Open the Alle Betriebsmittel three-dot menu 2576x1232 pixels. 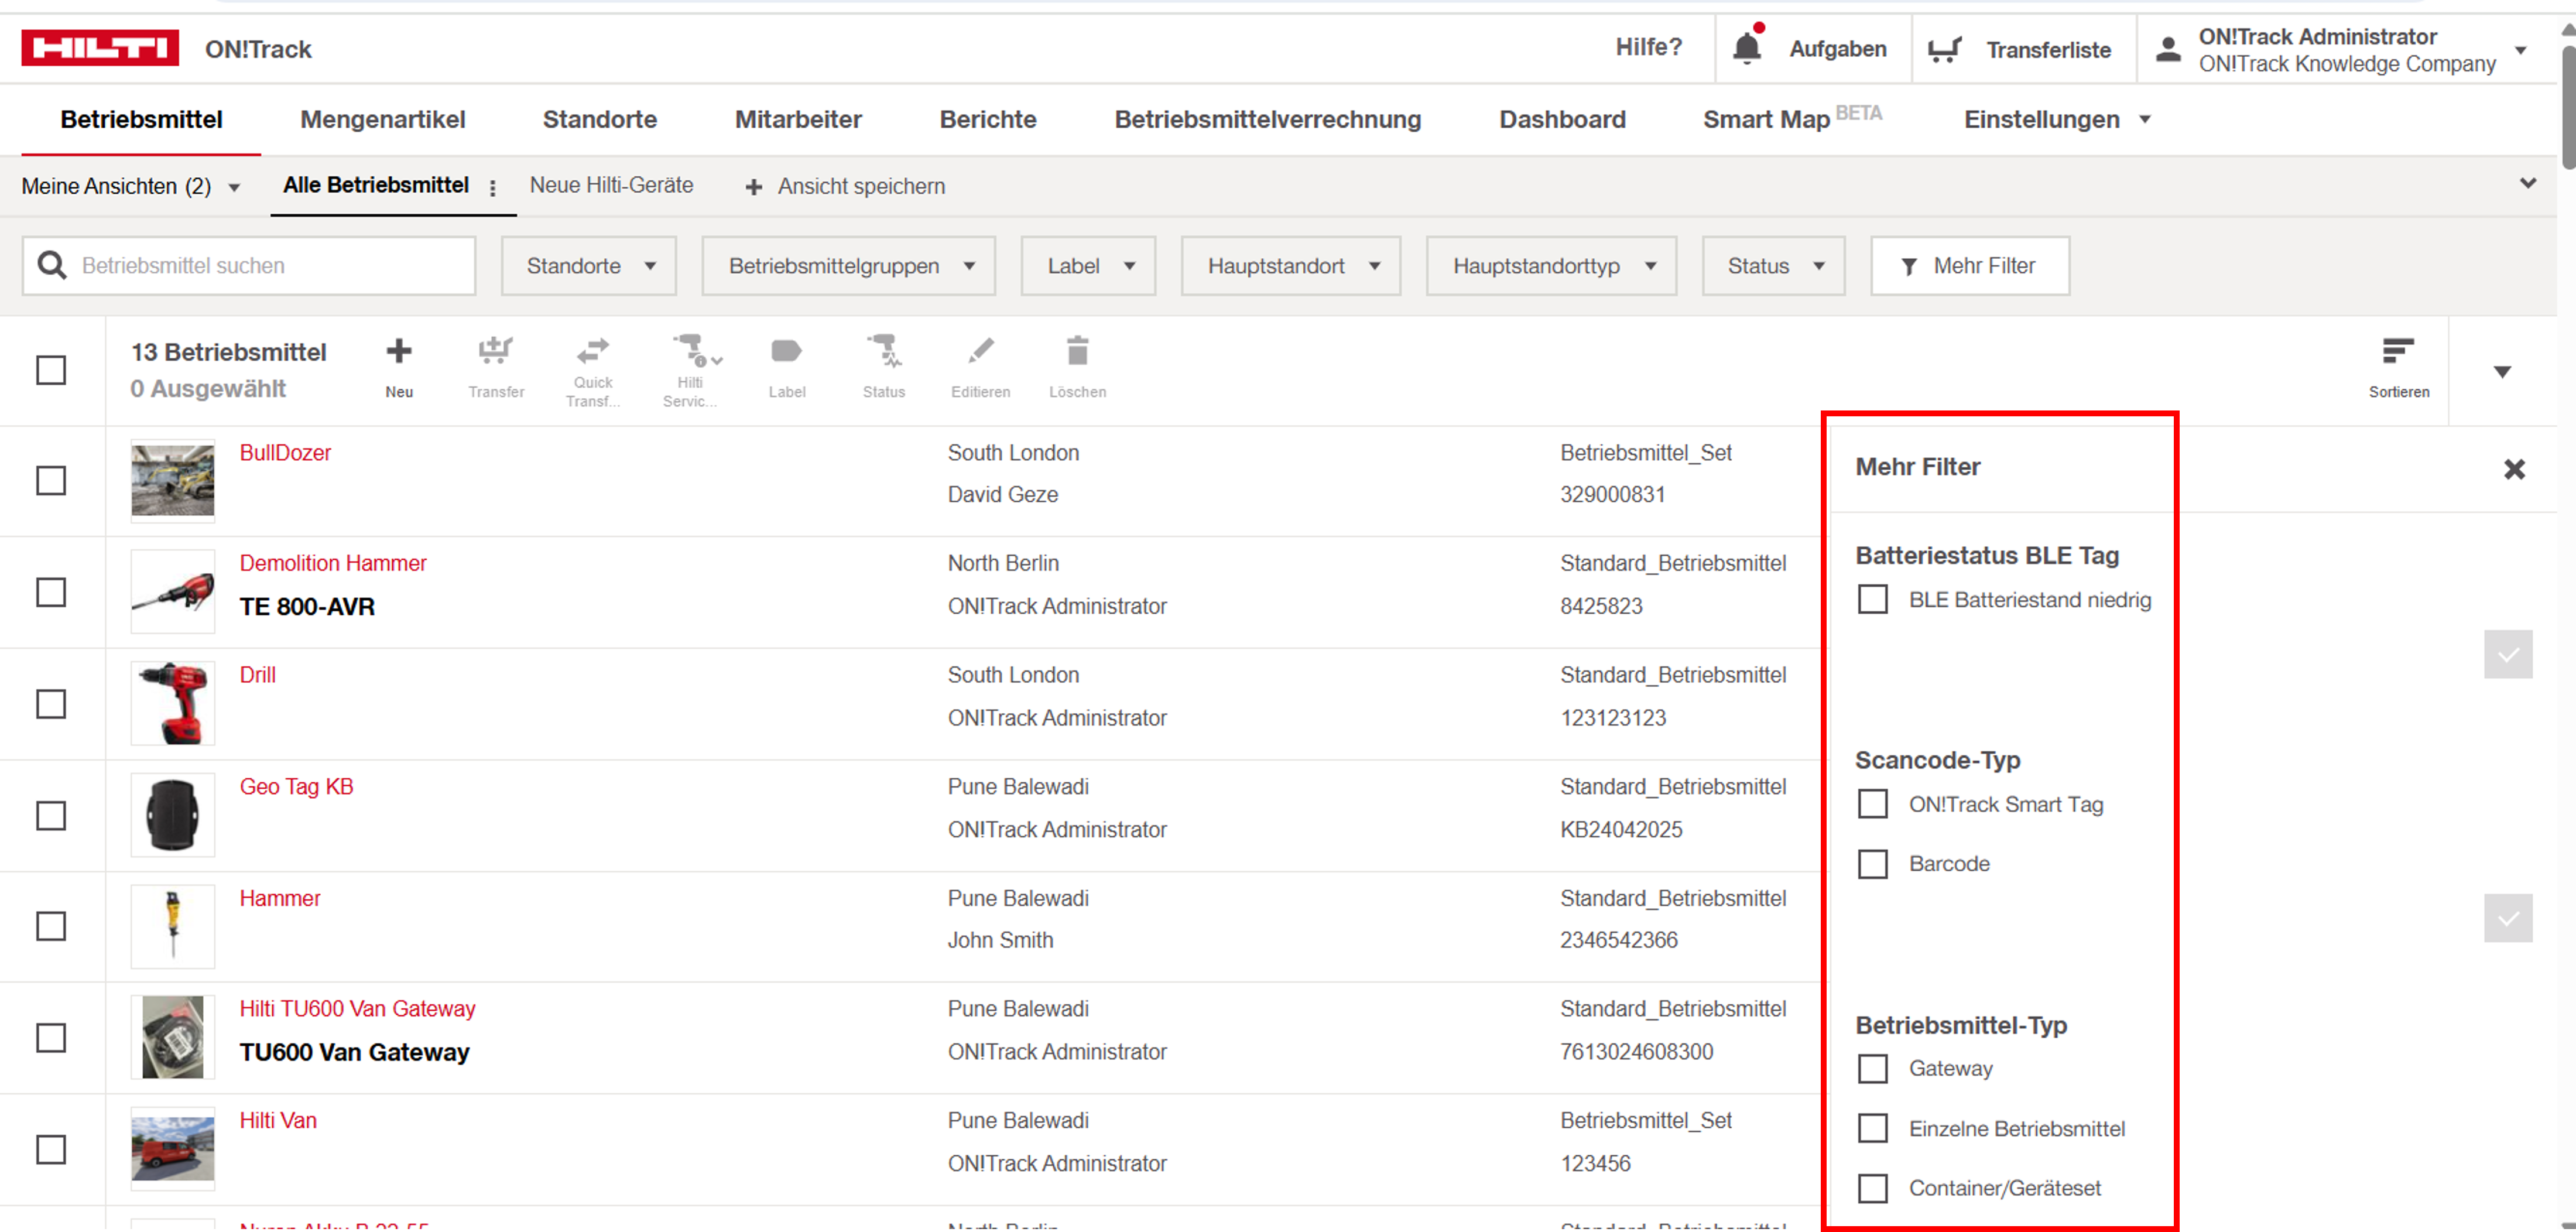[x=492, y=187]
